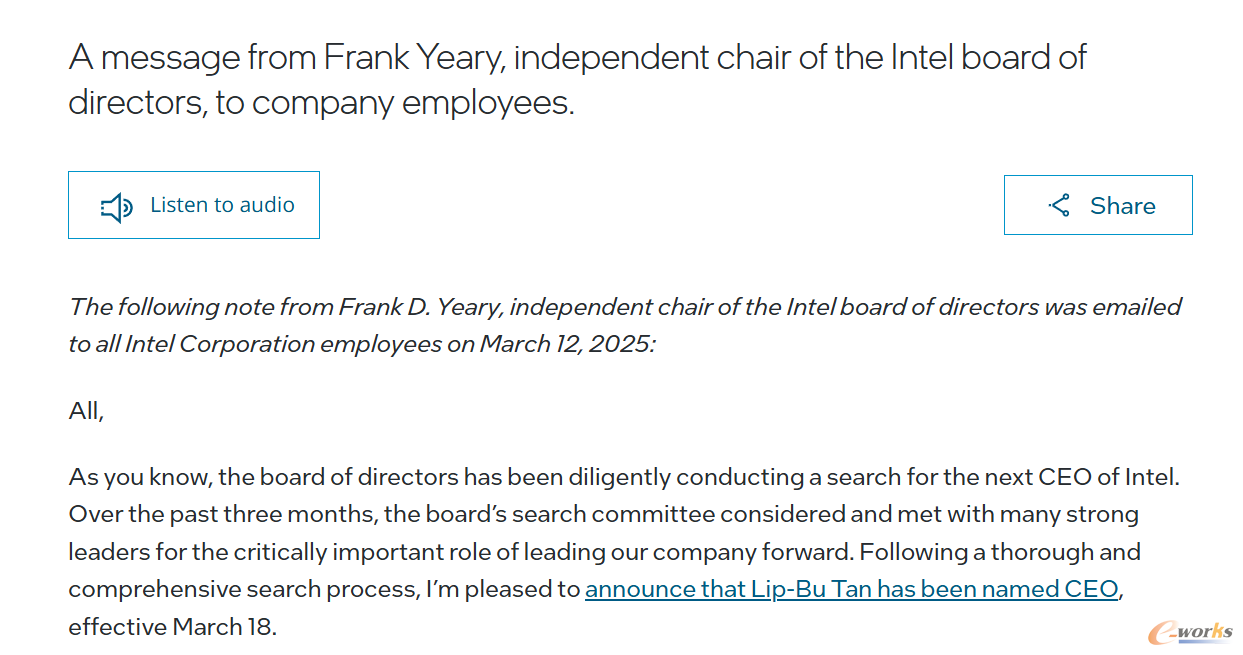Click the phrase 'As you know'
This screenshot has width=1243, height=655.
click(139, 477)
